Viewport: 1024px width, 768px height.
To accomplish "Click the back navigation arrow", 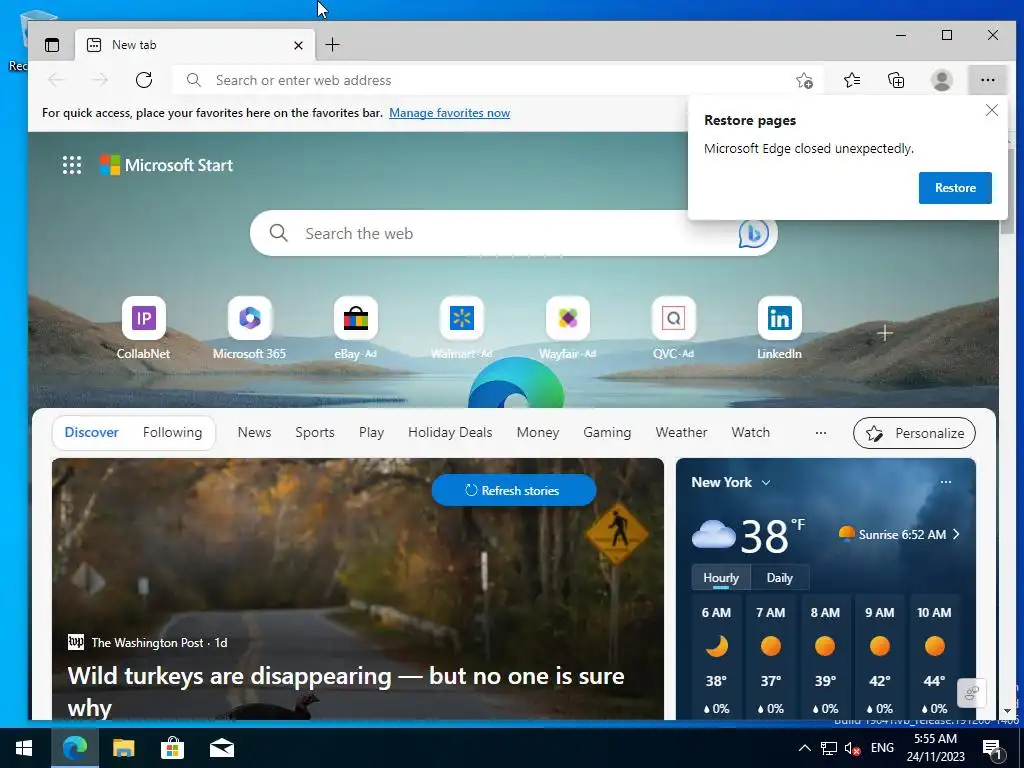I will [56, 80].
